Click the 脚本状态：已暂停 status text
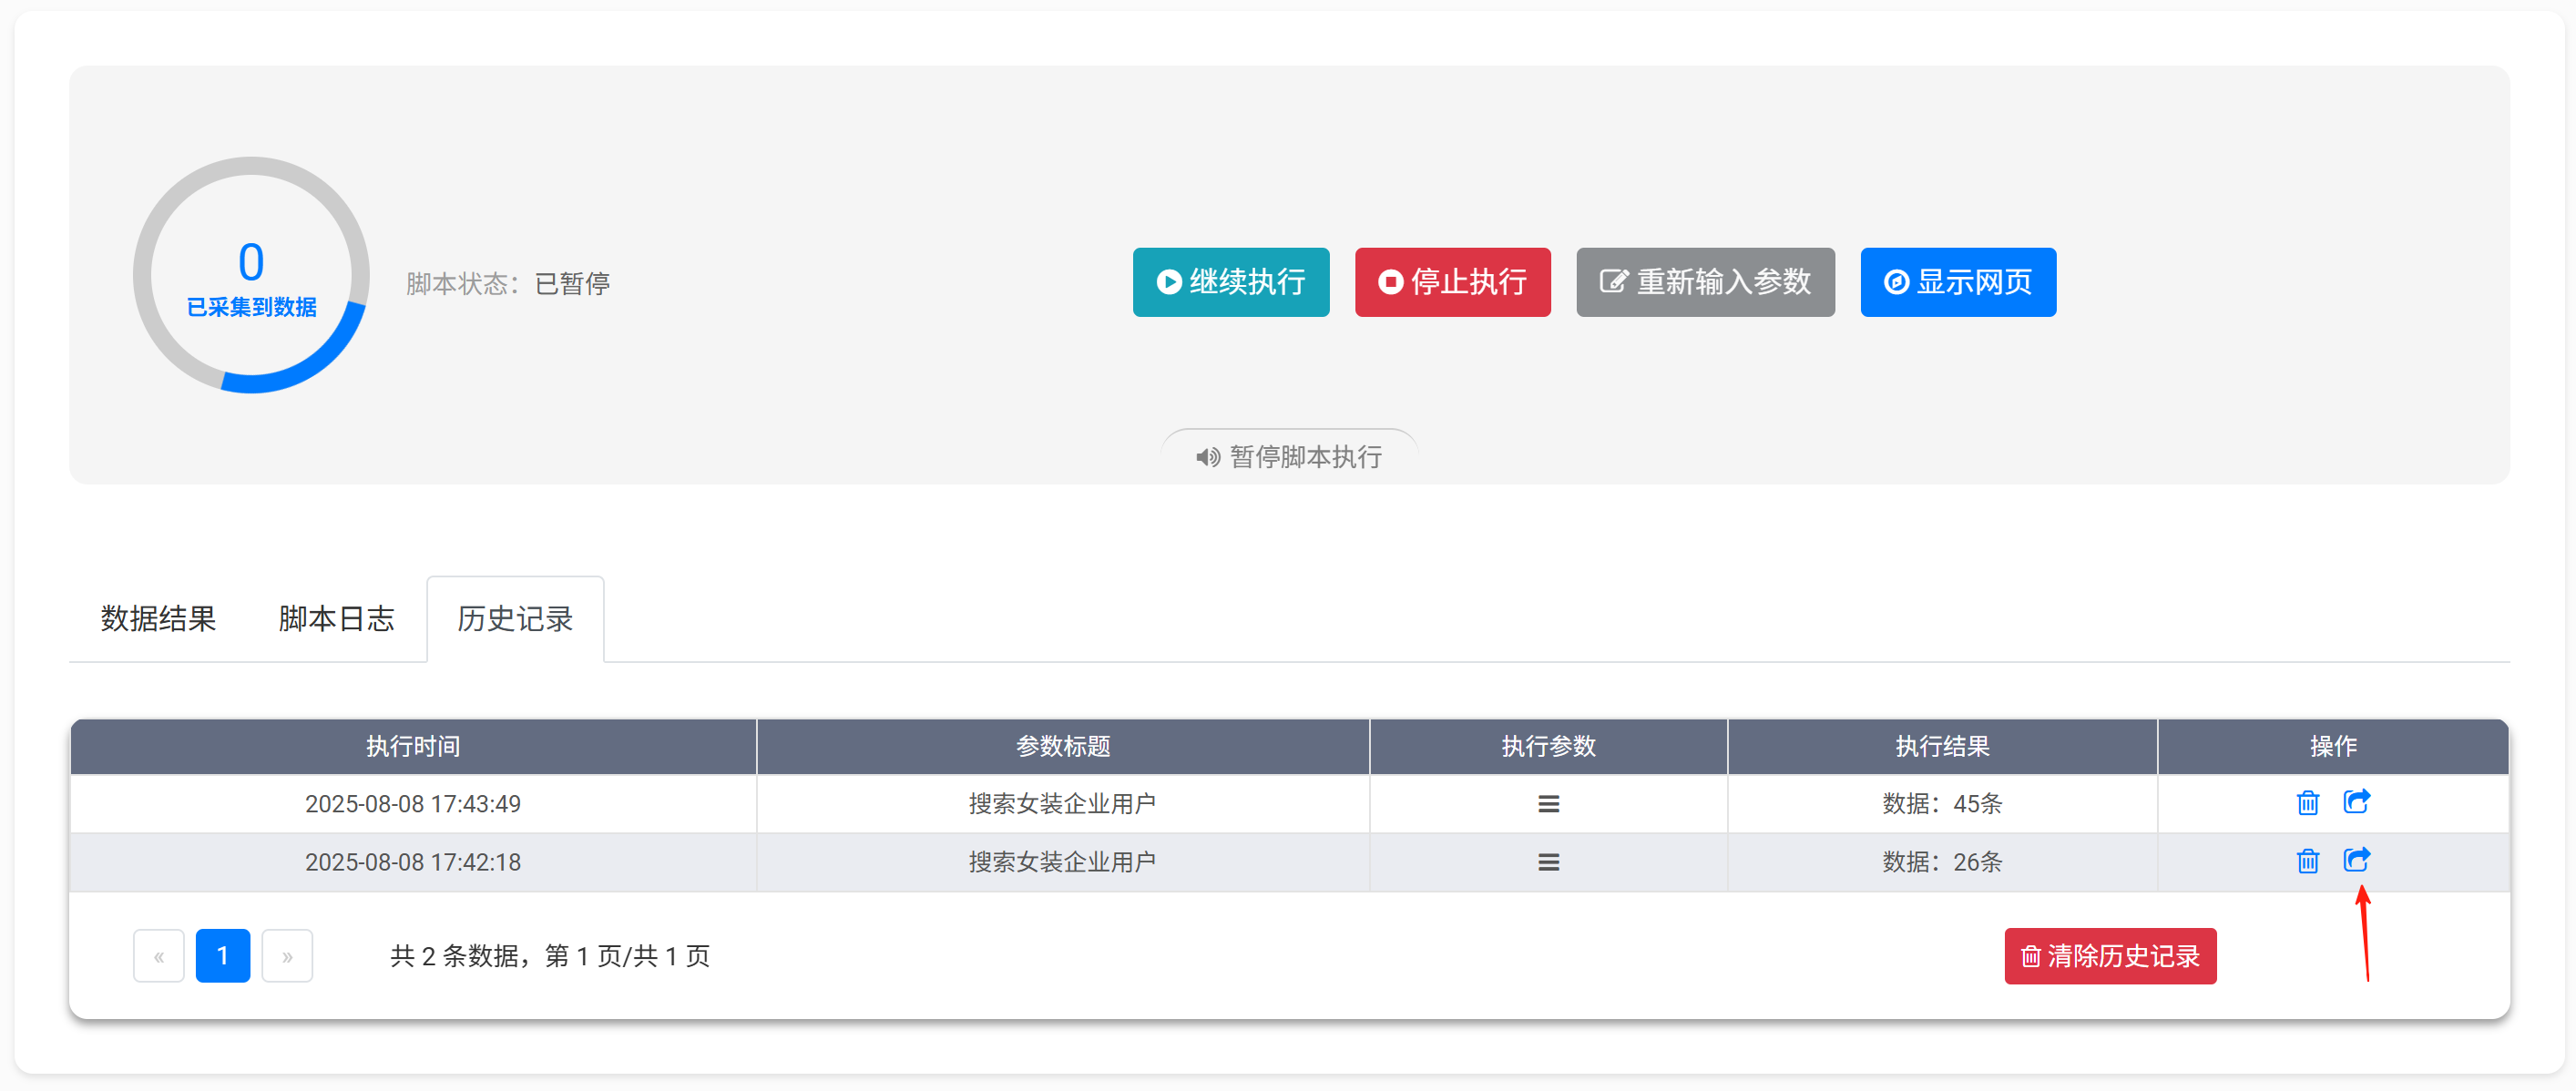2576x1091 pixels. (x=508, y=284)
